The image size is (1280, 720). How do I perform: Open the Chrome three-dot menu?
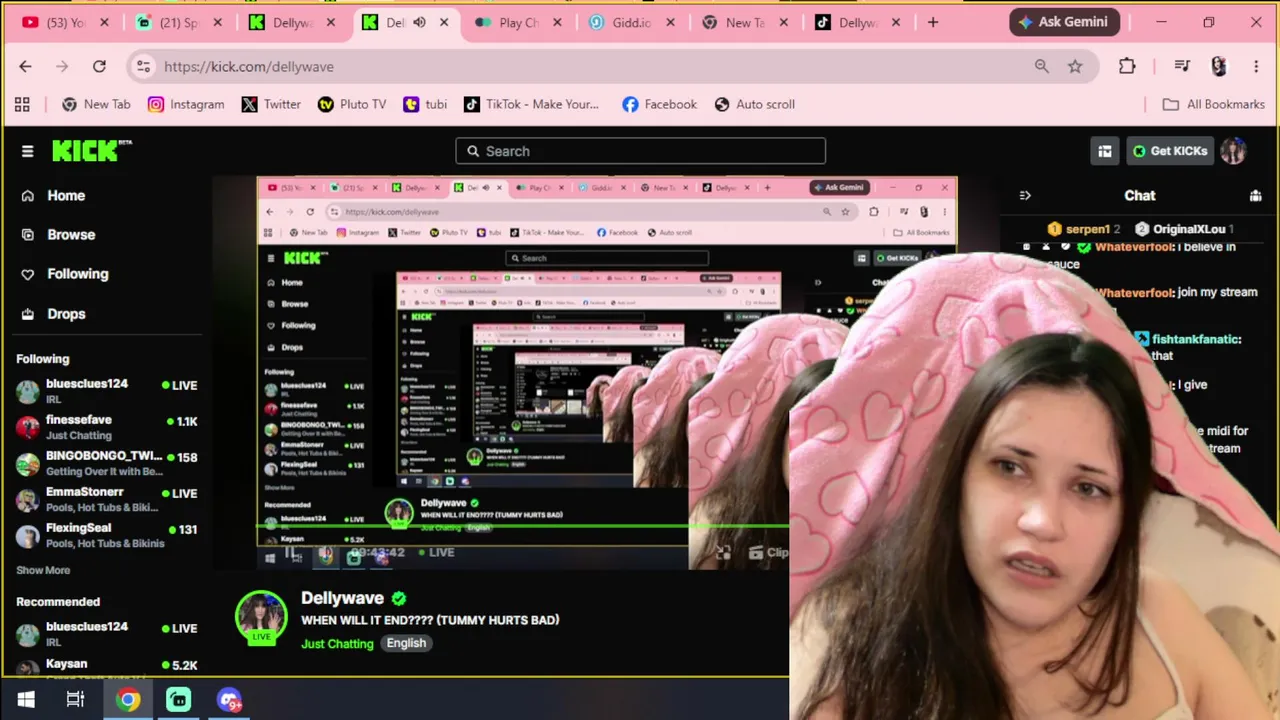point(1256,66)
